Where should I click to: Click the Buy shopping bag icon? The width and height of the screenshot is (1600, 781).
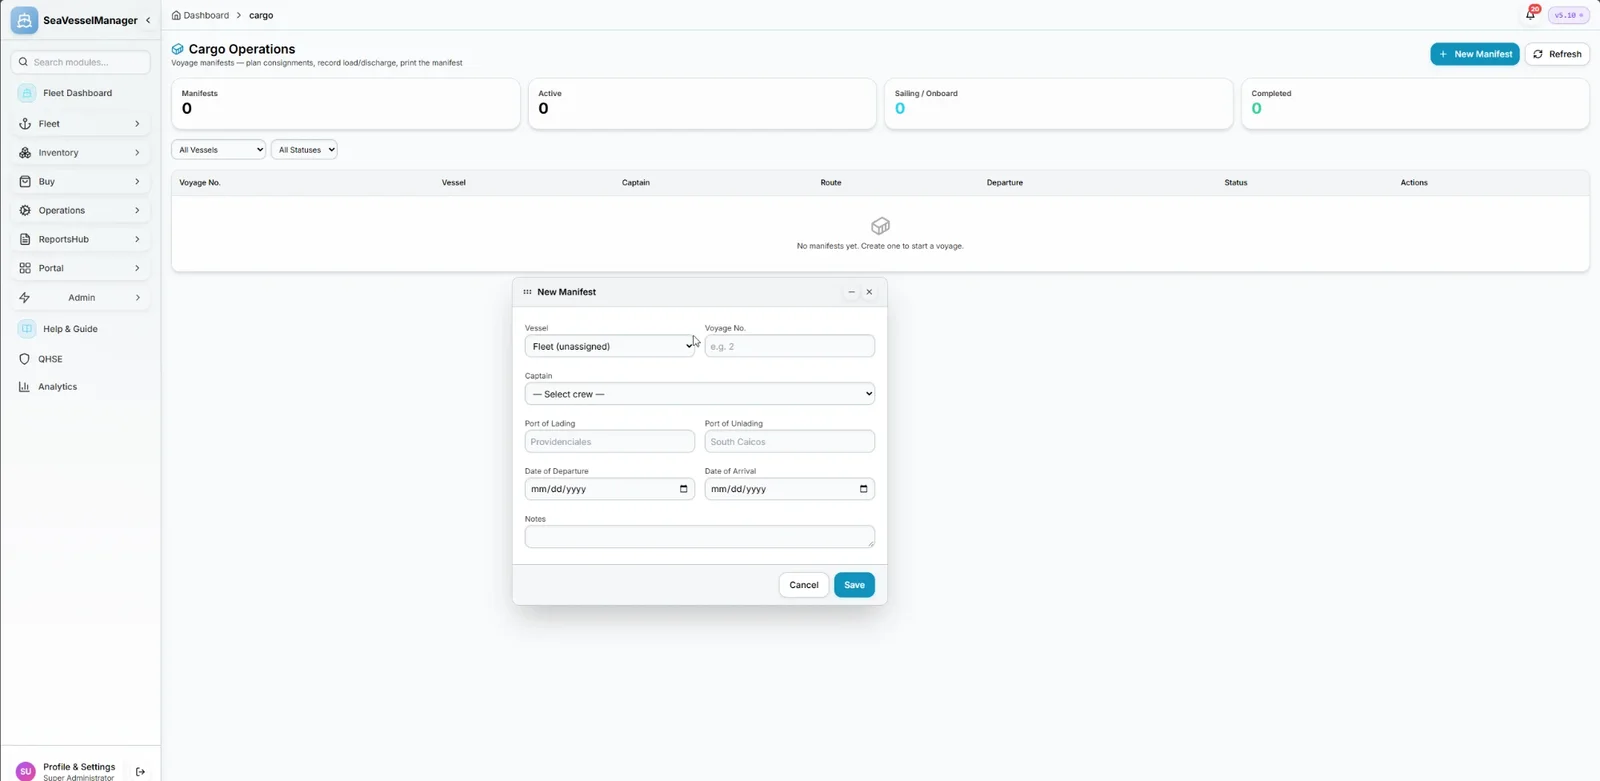click(x=25, y=182)
